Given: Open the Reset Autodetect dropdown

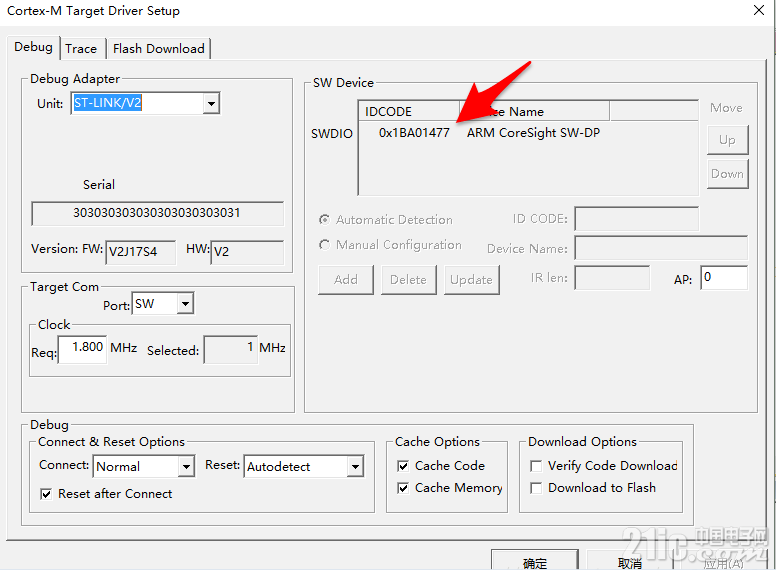Looking at the screenshot, I should [x=355, y=467].
